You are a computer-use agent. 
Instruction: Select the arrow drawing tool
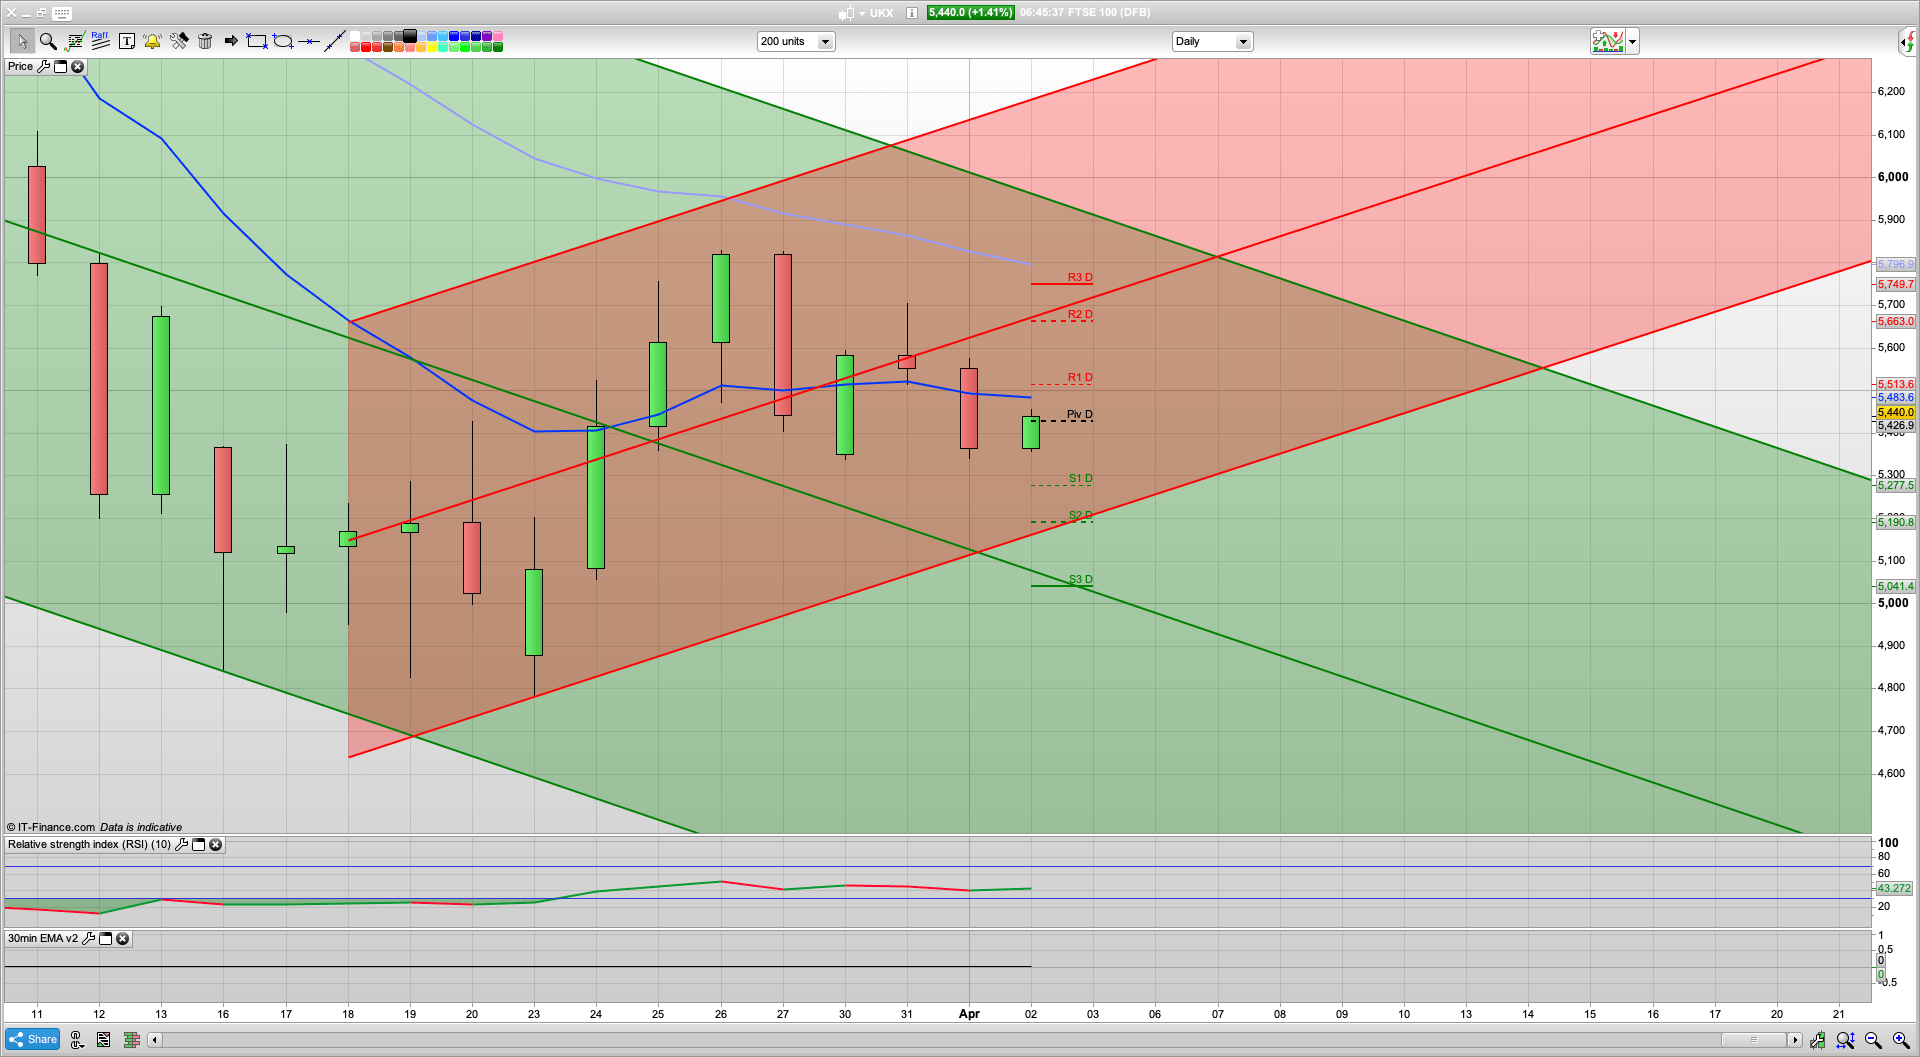coord(231,41)
